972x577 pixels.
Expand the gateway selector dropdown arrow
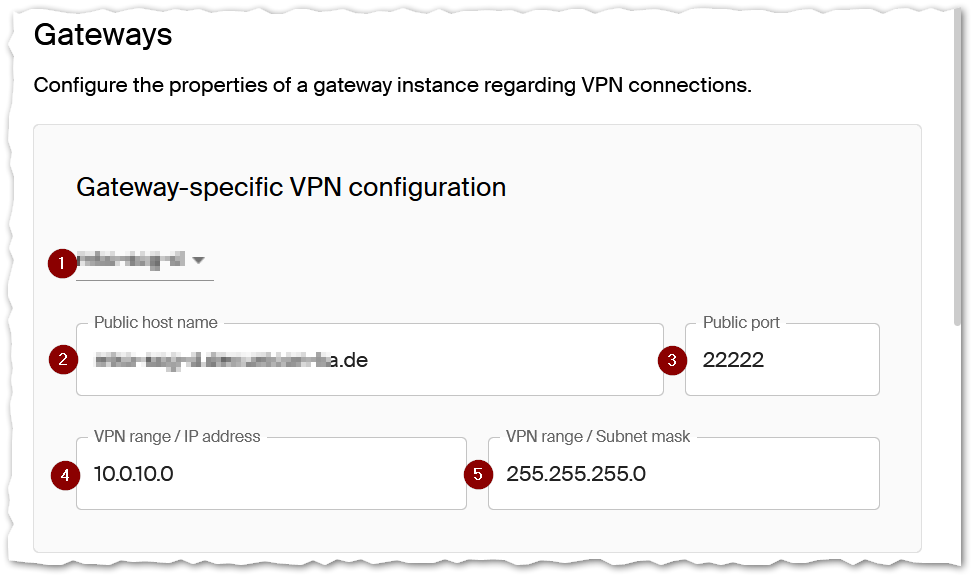[x=199, y=261]
